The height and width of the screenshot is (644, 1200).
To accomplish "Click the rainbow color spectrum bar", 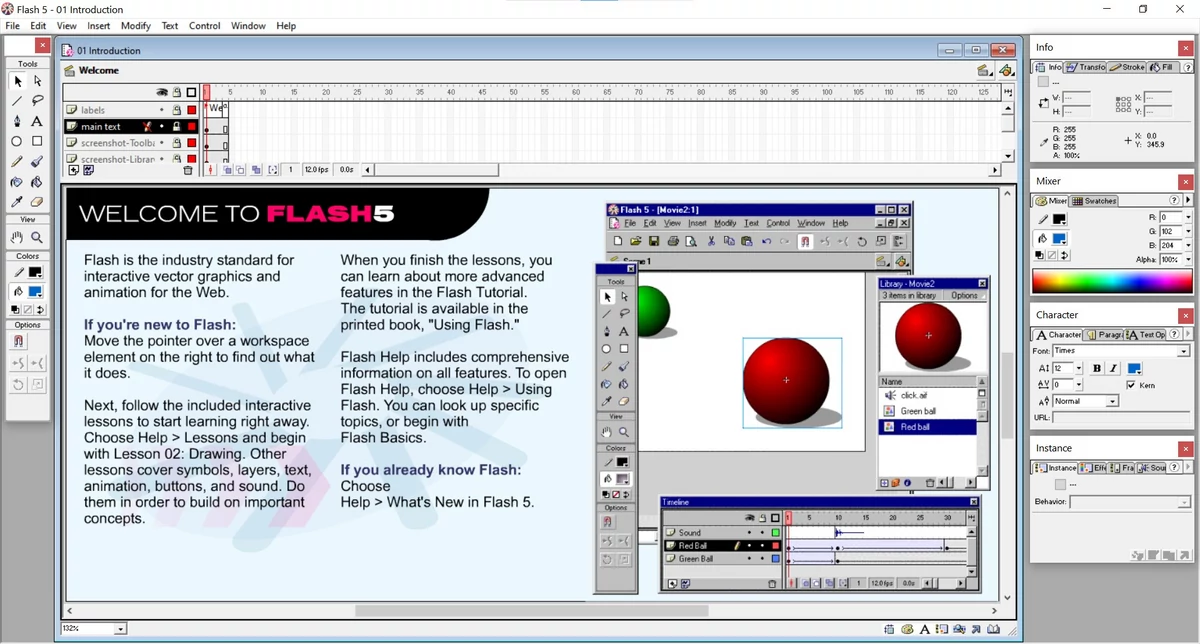I will 1112,281.
